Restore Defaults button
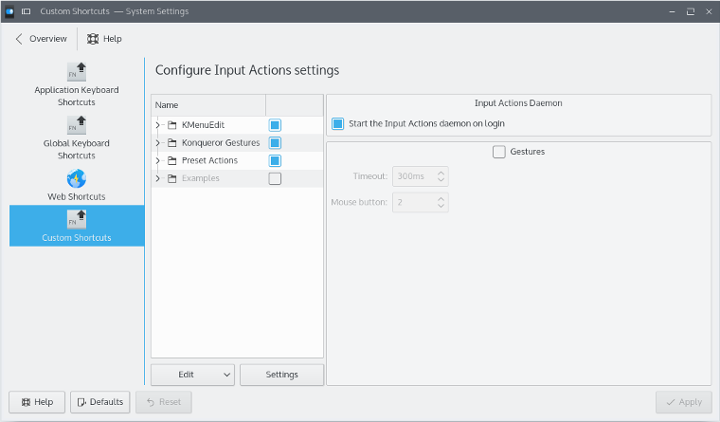The height and width of the screenshot is (422, 720). (100, 402)
